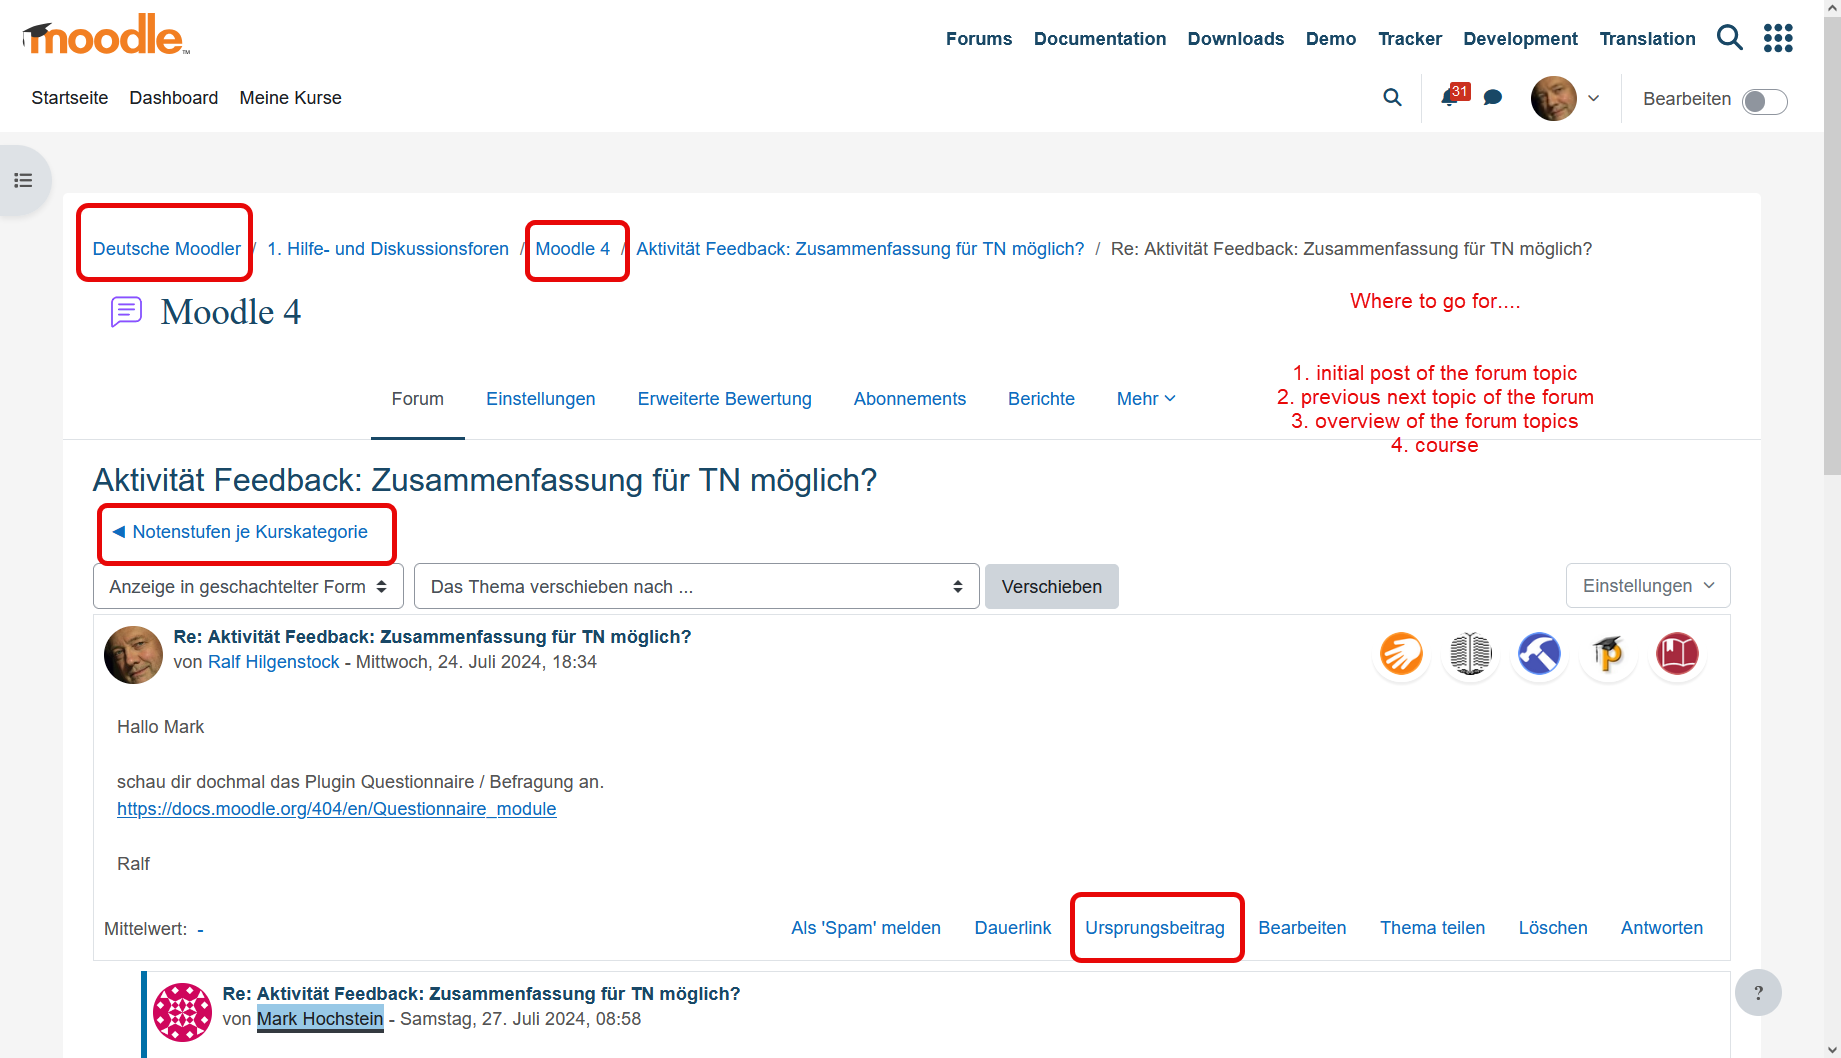Open Forums in top menu
Image resolution: width=1841 pixels, height=1058 pixels.
[979, 39]
